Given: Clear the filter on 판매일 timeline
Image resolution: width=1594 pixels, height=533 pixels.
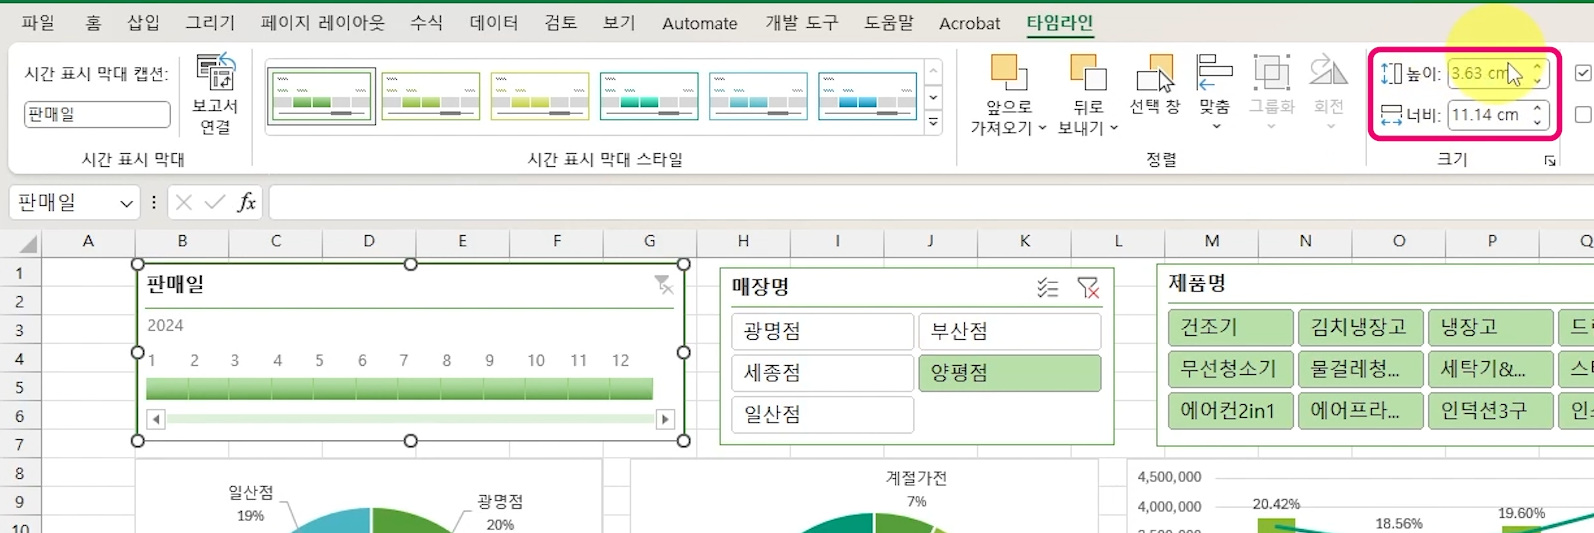Looking at the screenshot, I should tap(663, 285).
